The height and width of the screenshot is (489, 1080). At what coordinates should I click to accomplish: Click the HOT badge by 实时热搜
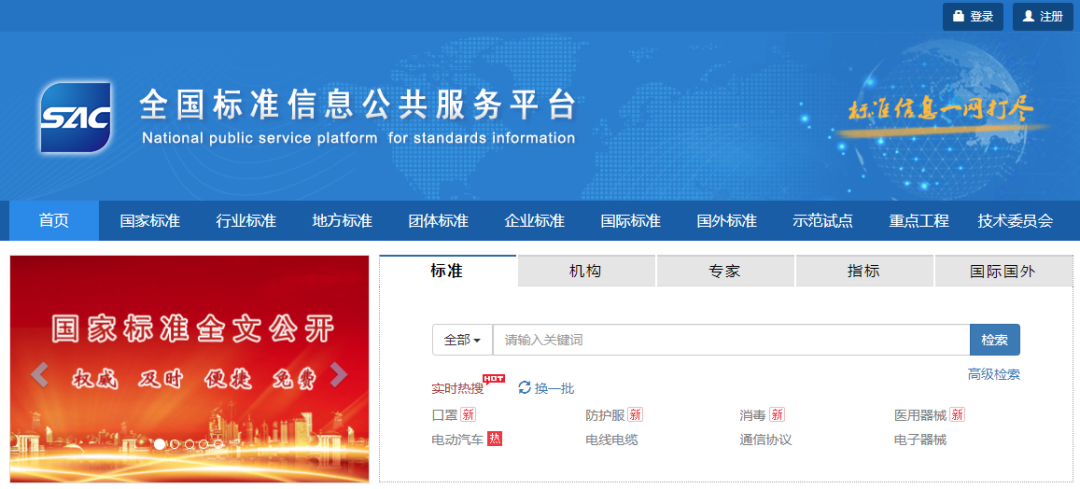(494, 378)
